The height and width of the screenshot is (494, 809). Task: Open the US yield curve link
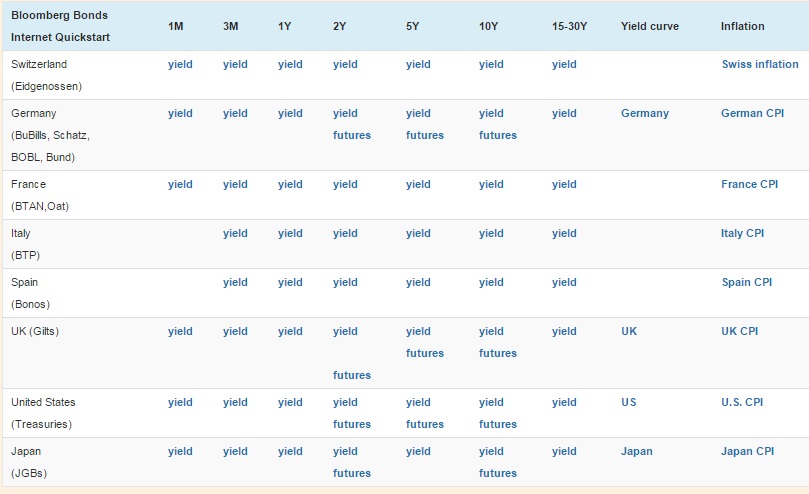[x=628, y=402]
